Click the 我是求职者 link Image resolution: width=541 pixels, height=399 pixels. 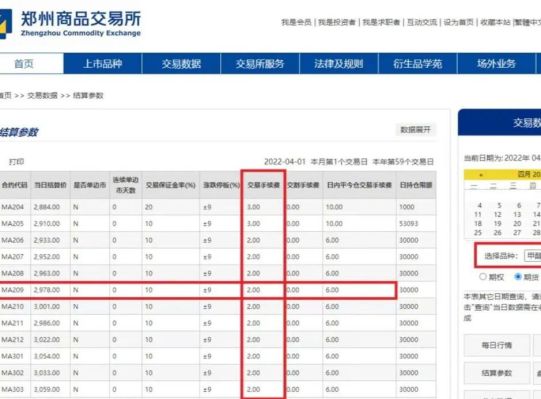click(x=381, y=22)
